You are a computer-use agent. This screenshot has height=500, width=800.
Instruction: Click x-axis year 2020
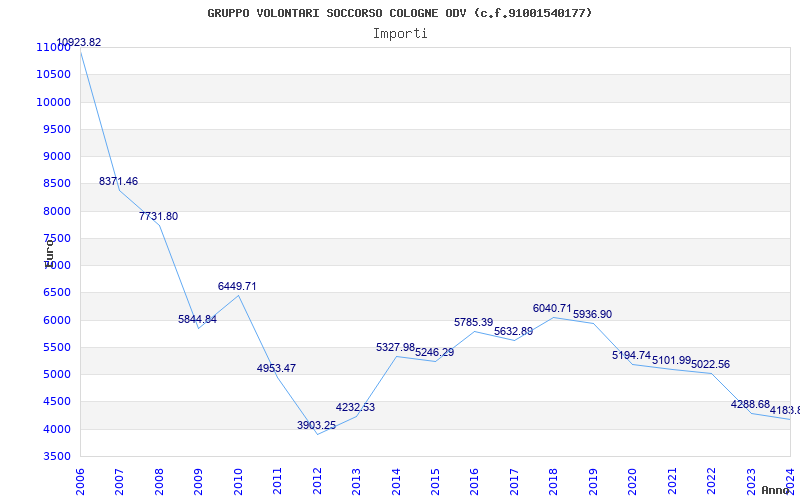pyautogui.click(x=633, y=481)
